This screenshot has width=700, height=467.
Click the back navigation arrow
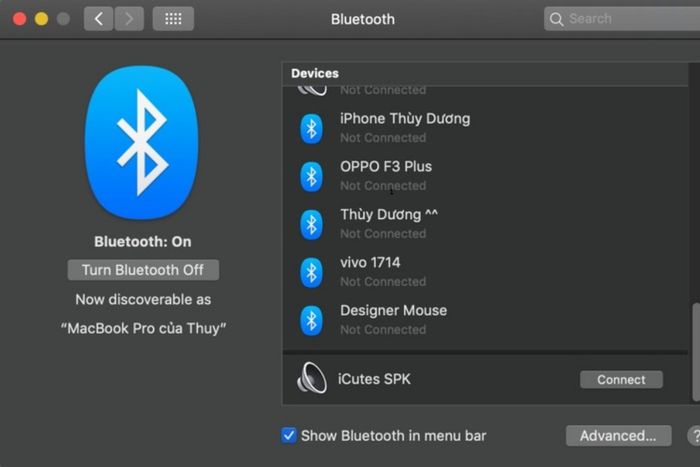point(98,19)
